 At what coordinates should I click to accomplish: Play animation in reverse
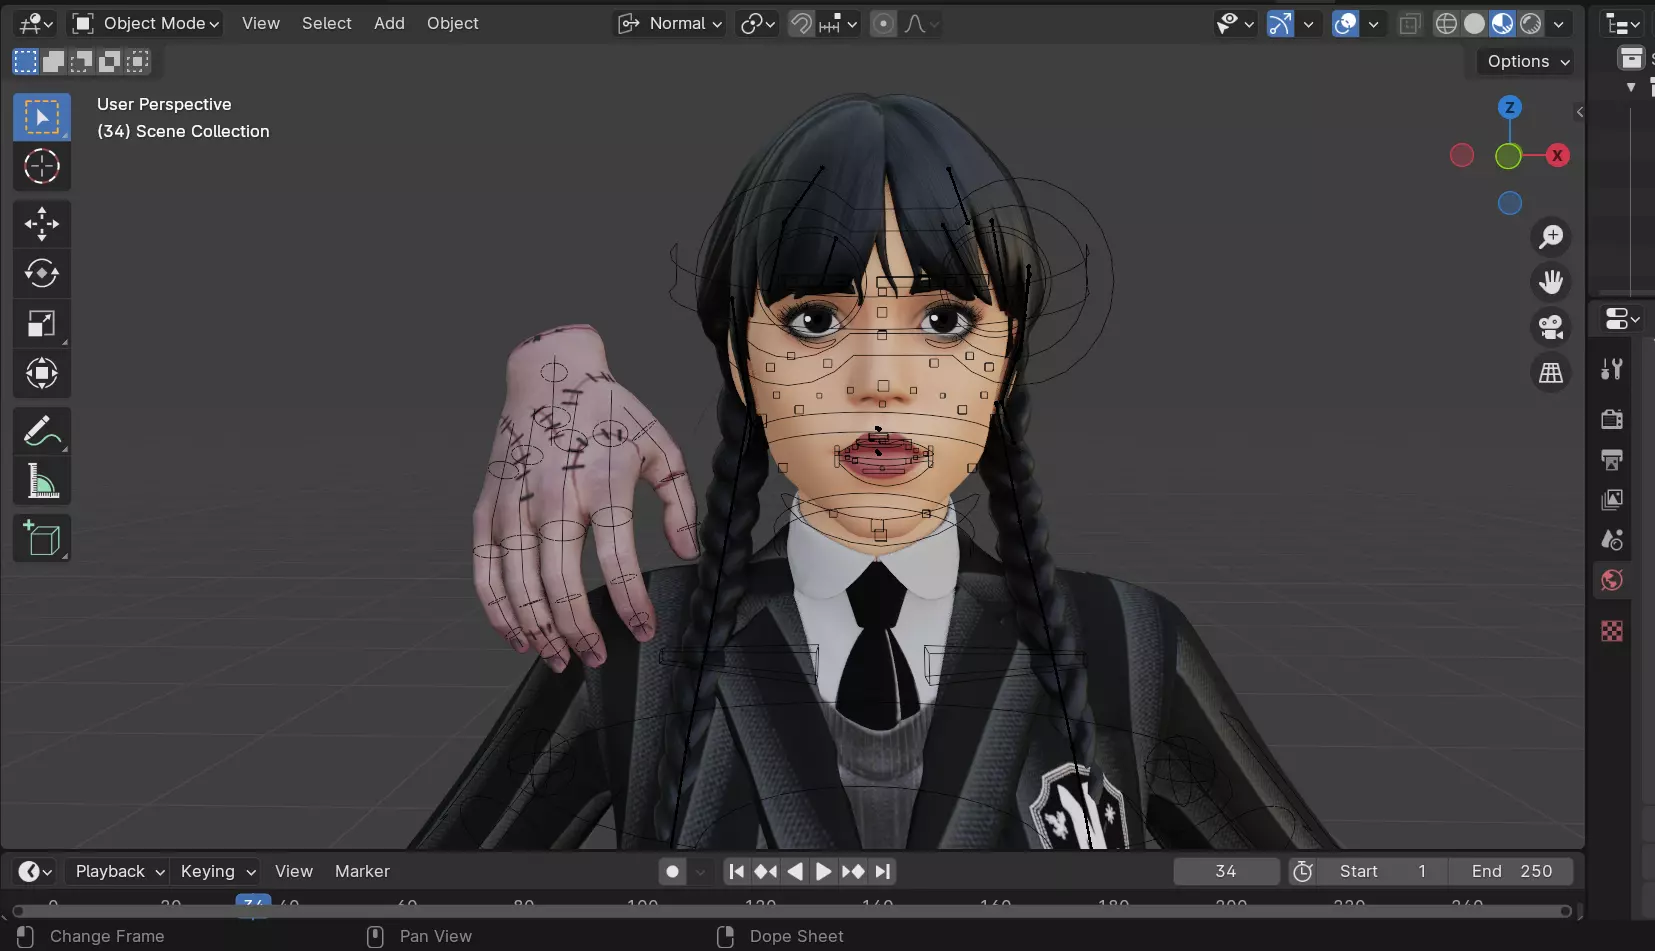[795, 872]
